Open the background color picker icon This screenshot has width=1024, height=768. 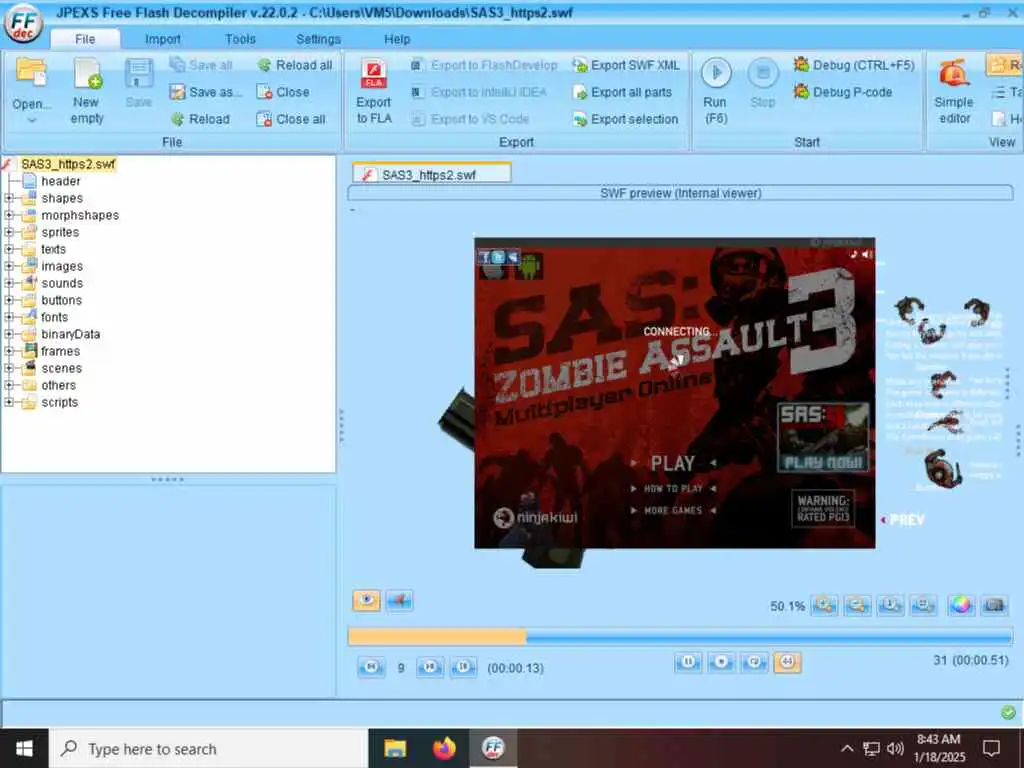click(x=961, y=605)
